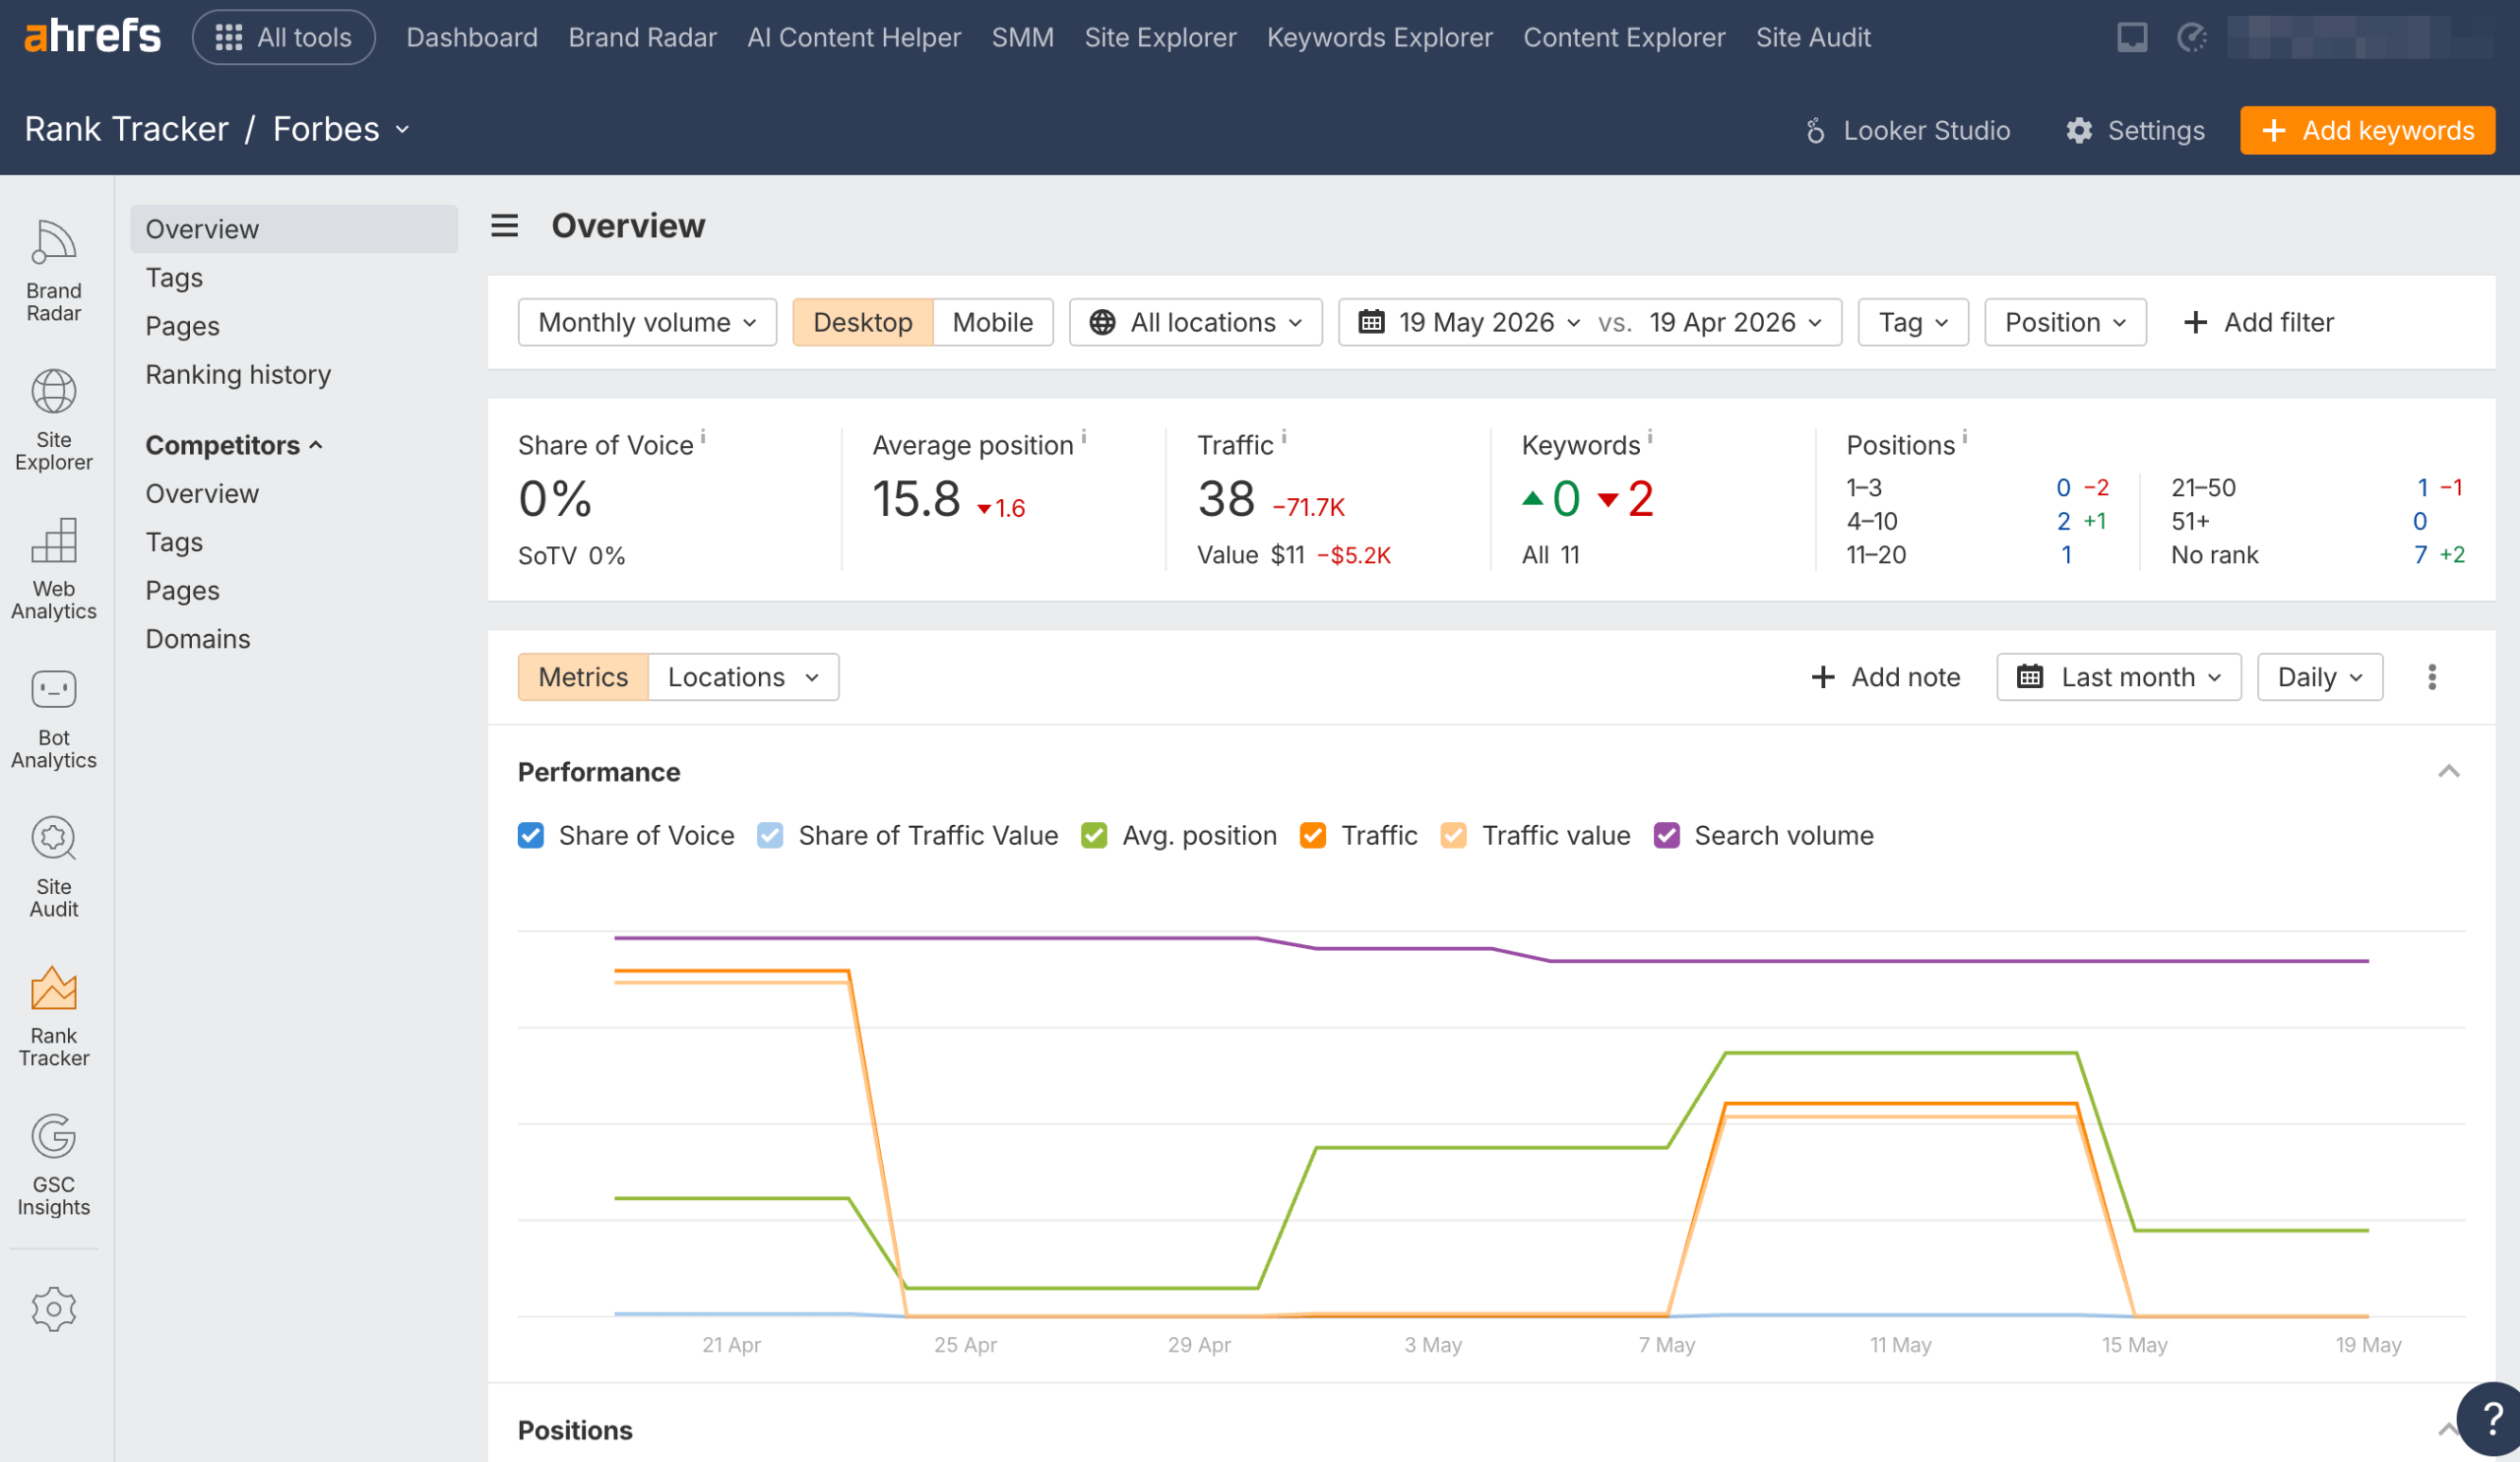This screenshot has width=2520, height=1462.
Task: Open the 19 May 2026 date picker
Action: [1470, 322]
